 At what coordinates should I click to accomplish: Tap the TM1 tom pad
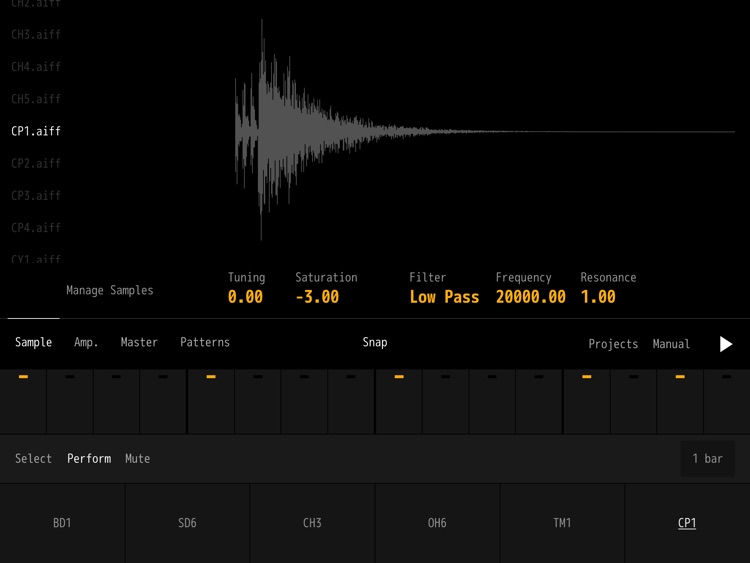[x=562, y=523]
